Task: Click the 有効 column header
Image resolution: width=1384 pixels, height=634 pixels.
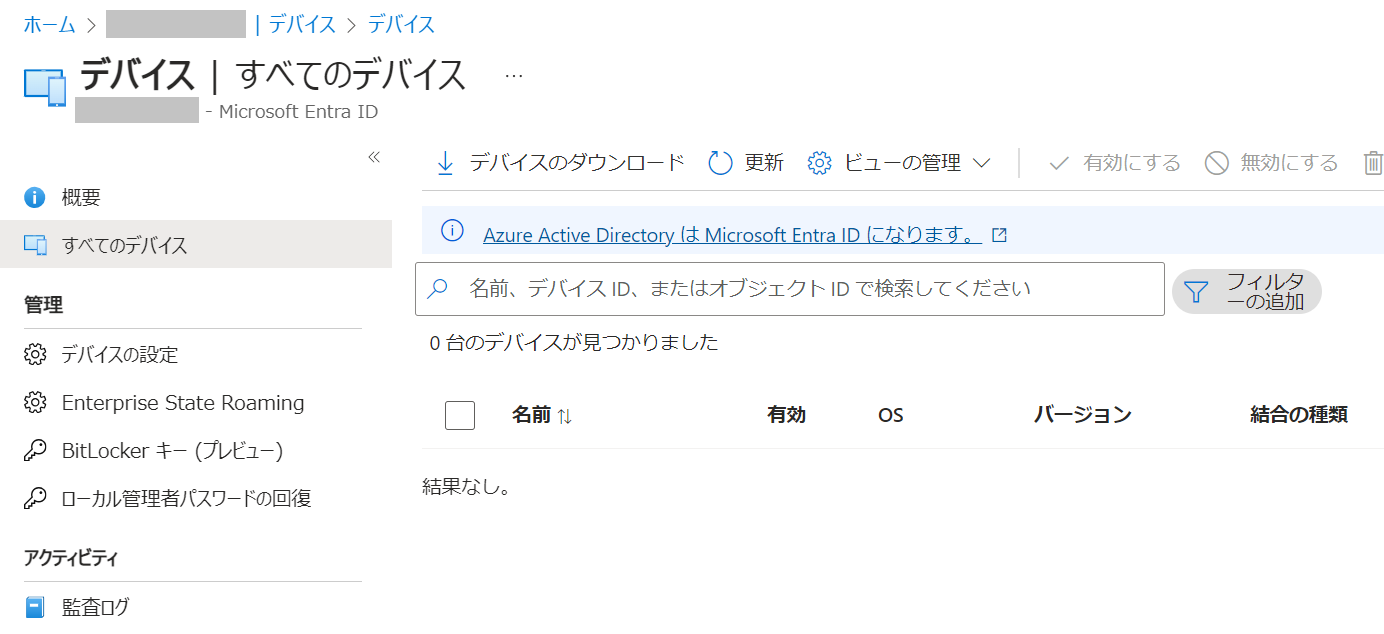Action: 786,414
